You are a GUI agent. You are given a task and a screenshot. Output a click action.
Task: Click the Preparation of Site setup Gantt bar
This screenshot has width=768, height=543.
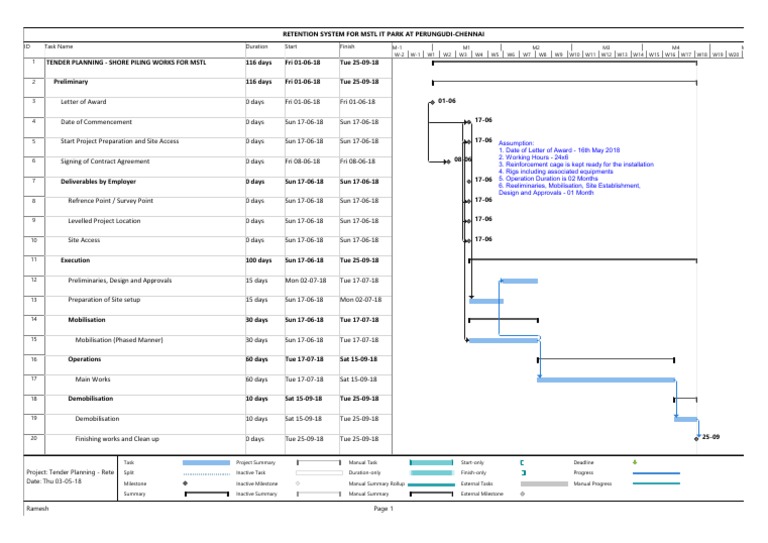tap(486, 301)
